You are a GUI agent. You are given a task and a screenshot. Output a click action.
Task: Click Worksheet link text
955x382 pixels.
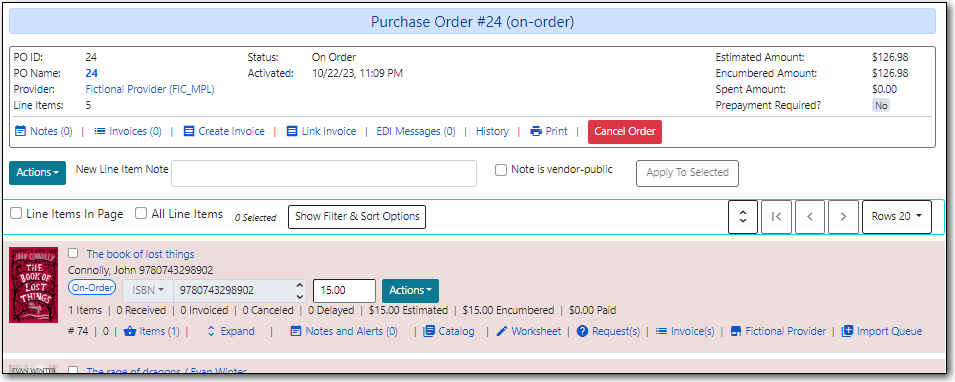536,331
